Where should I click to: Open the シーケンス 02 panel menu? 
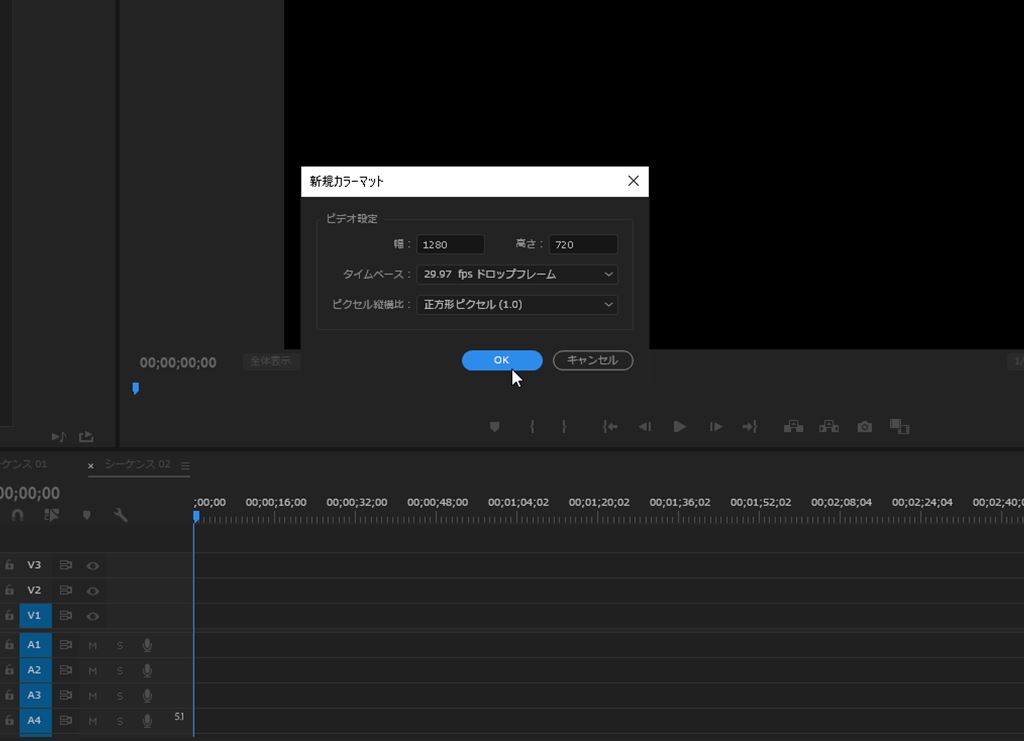pos(185,465)
